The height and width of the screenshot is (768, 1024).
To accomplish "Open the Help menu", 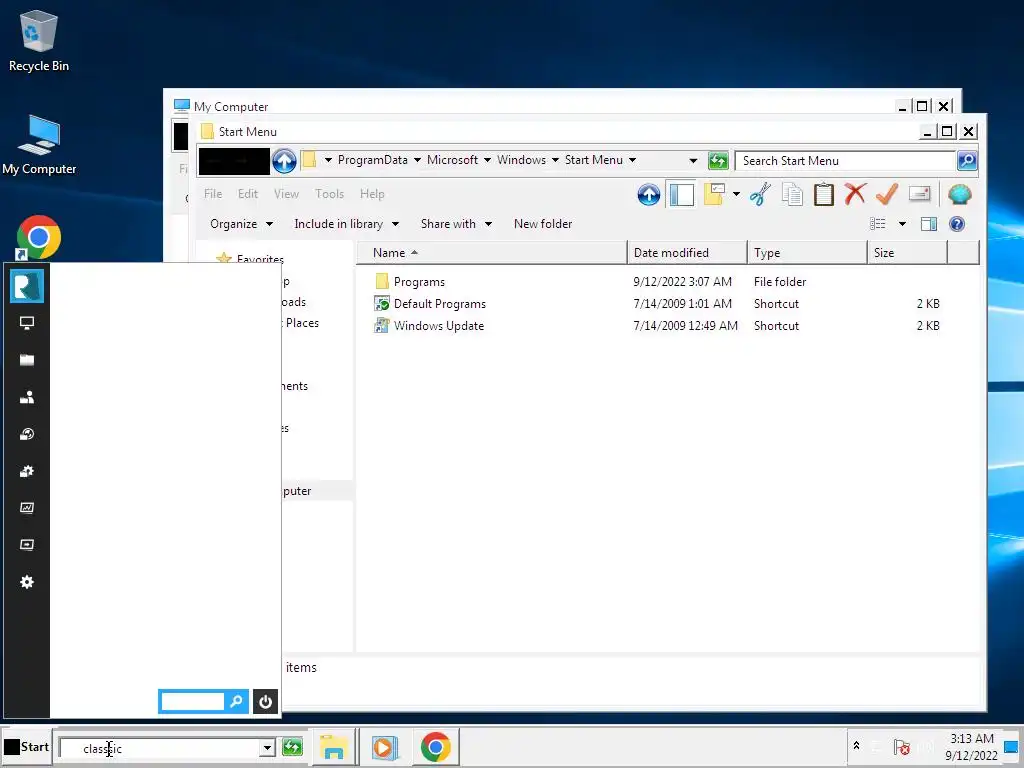I will (x=372, y=194).
